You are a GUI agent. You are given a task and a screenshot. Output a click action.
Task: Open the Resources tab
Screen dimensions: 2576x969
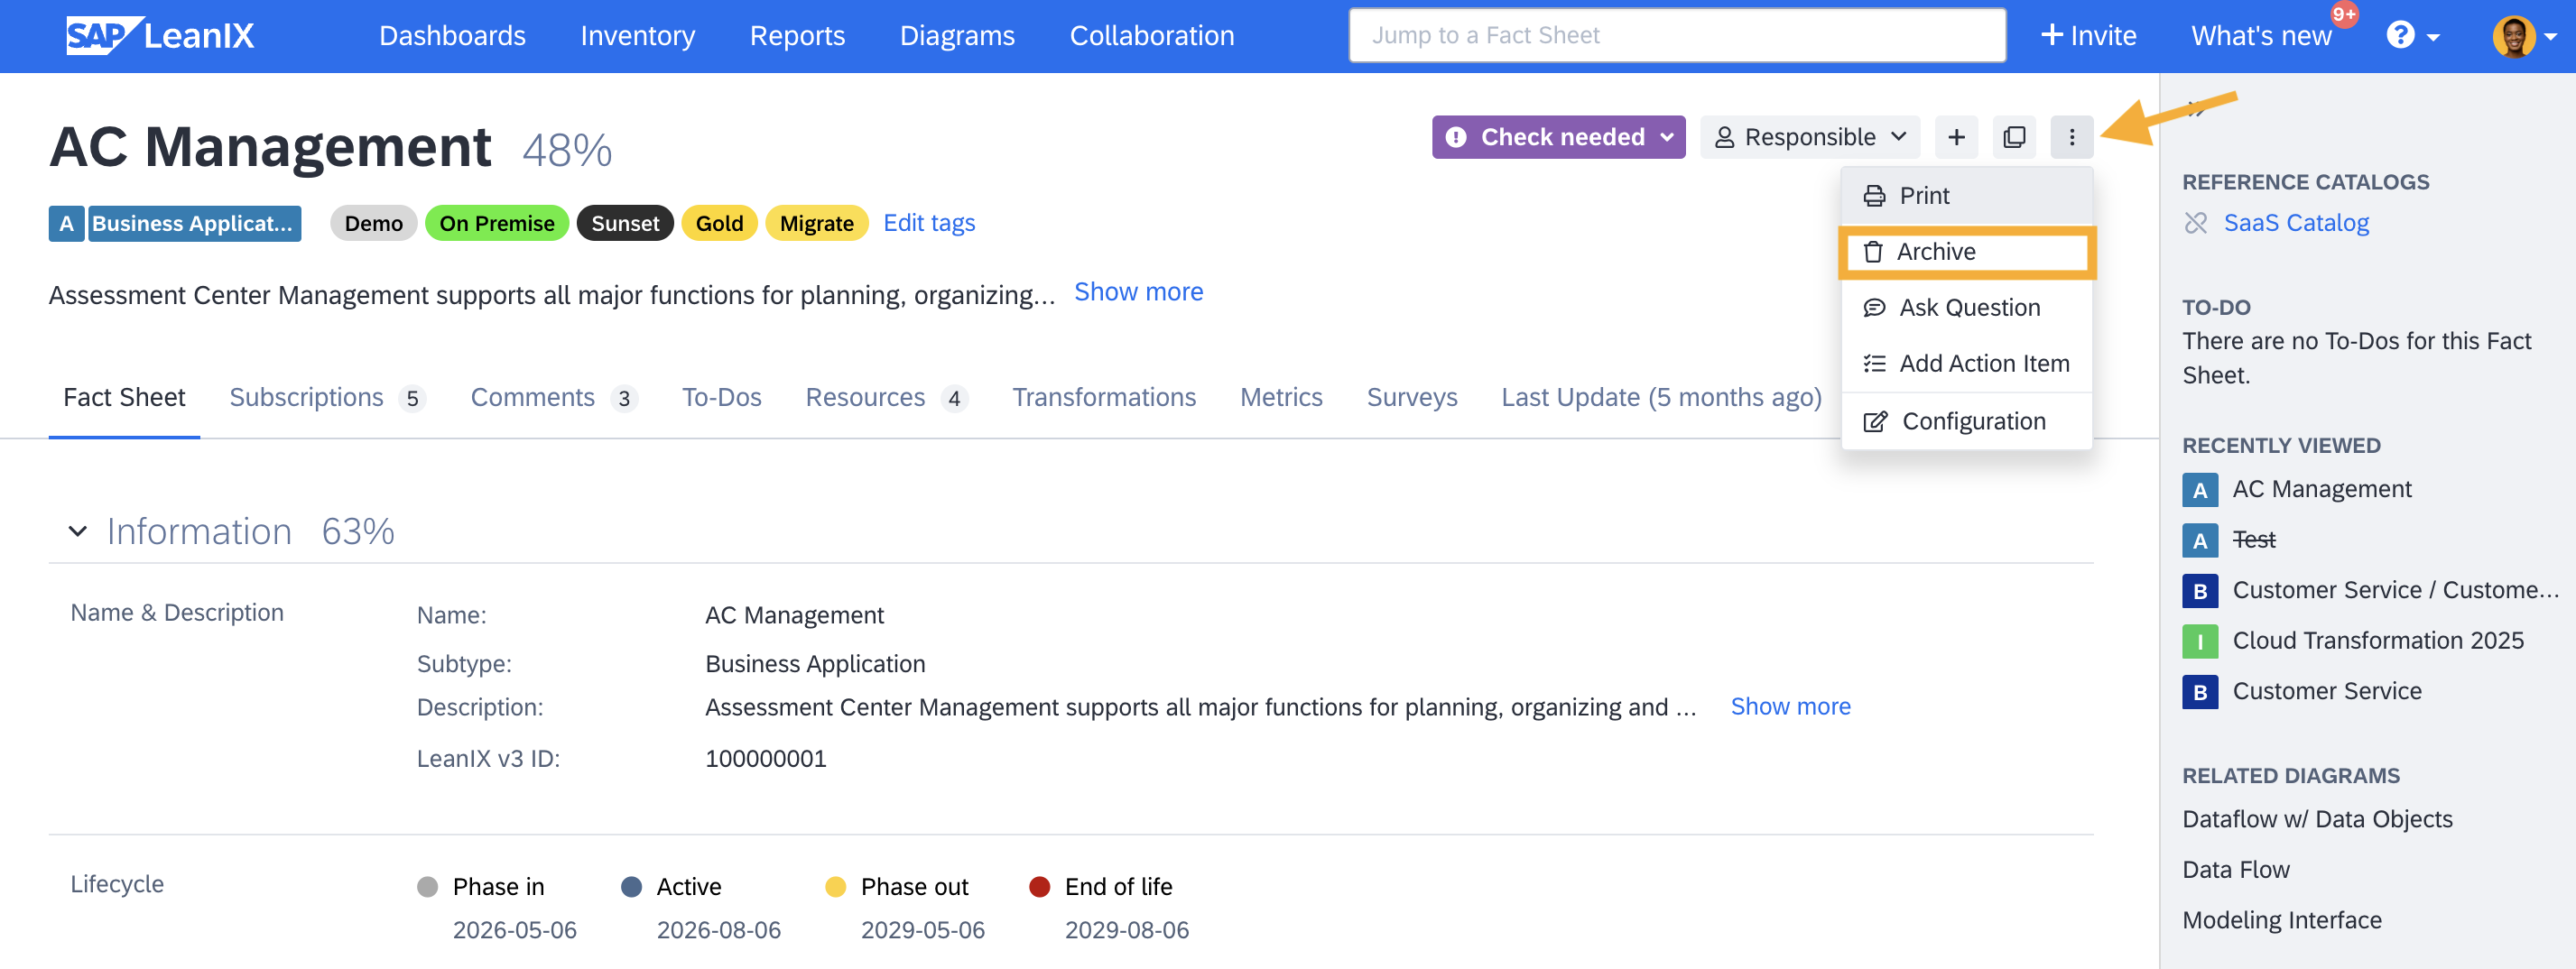(886, 398)
